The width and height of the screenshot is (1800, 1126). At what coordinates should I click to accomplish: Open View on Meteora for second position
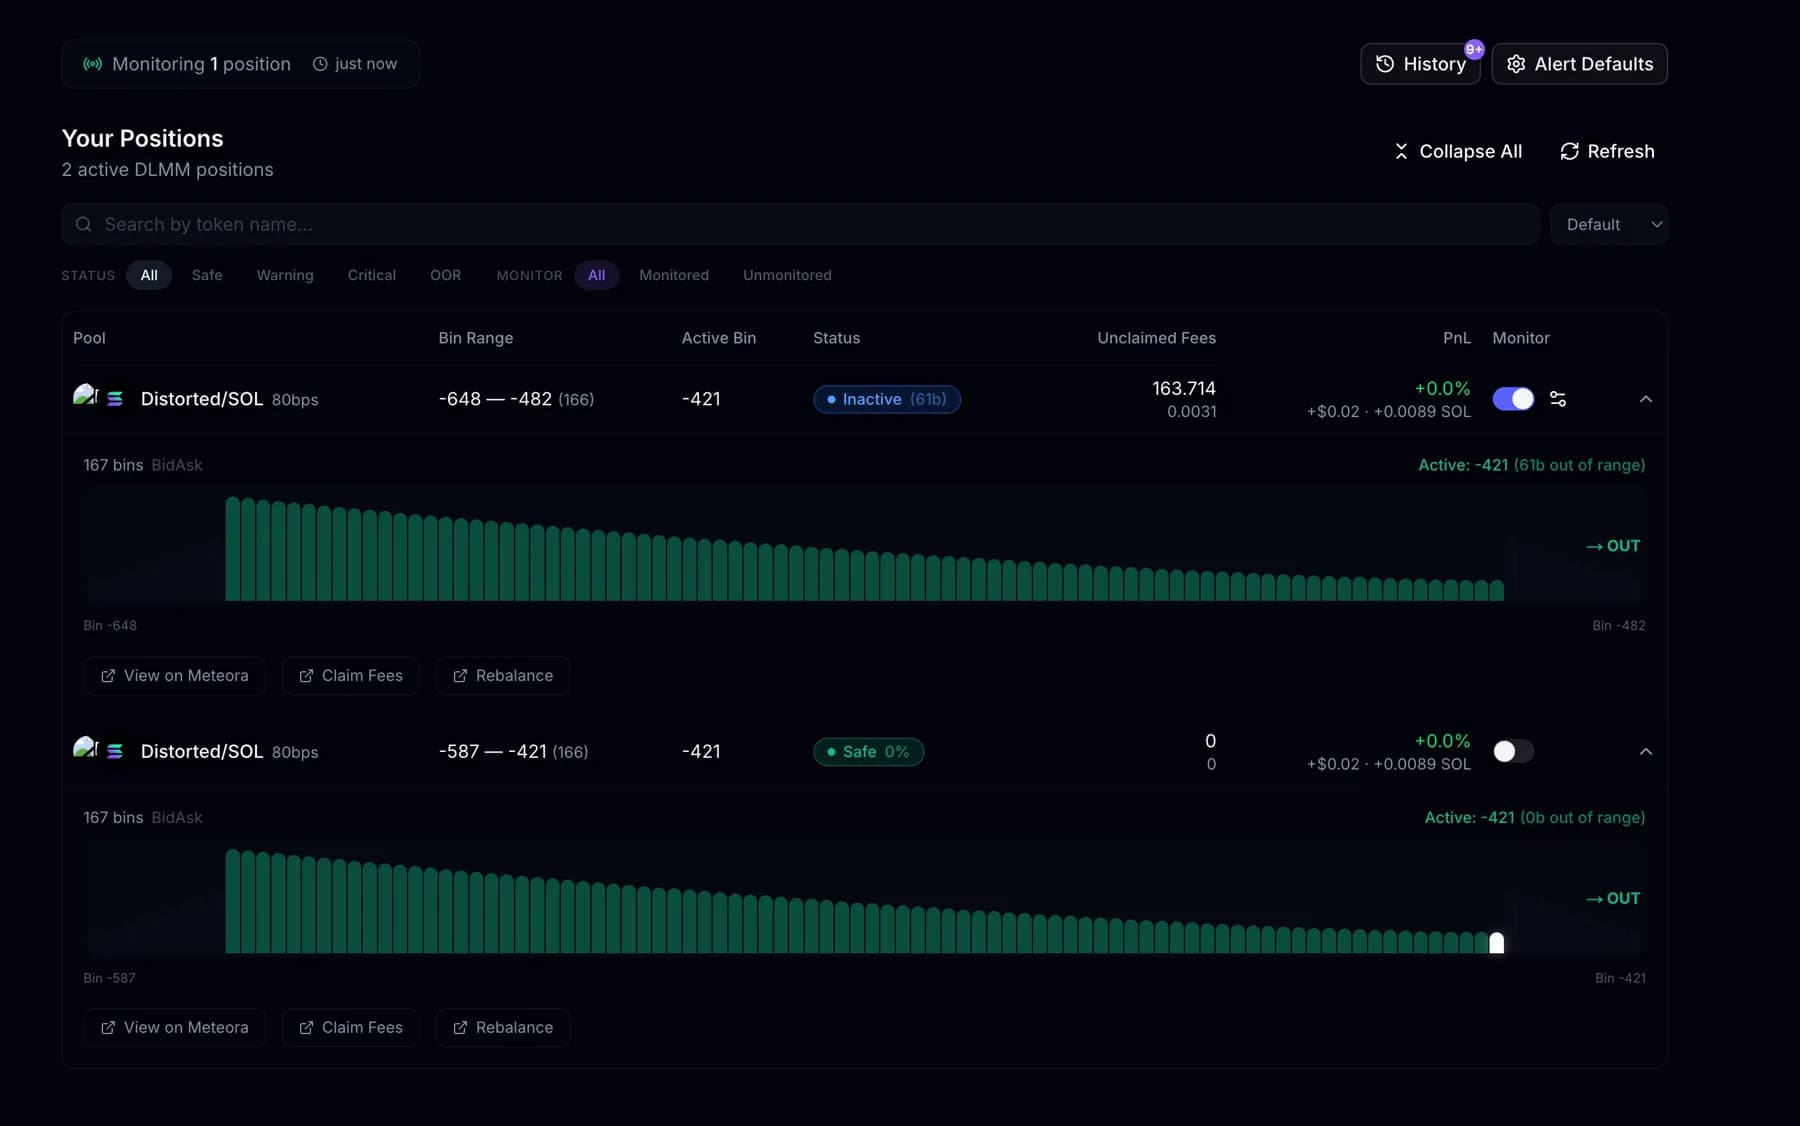pos(174,1028)
